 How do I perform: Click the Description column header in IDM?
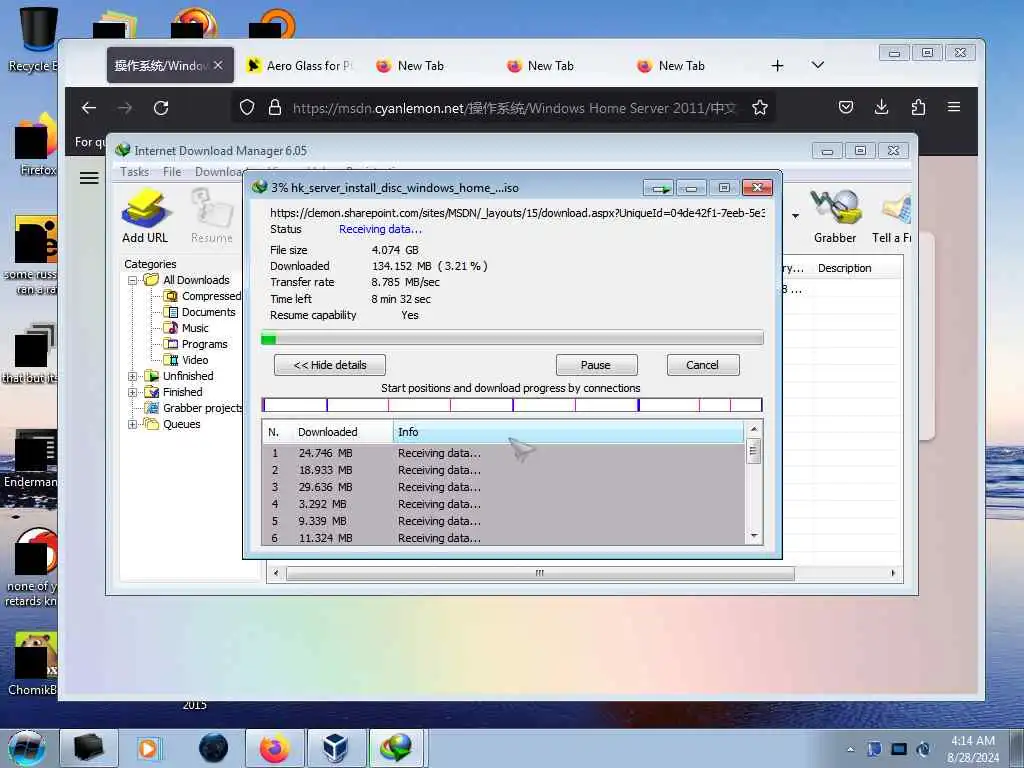[844, 268]
